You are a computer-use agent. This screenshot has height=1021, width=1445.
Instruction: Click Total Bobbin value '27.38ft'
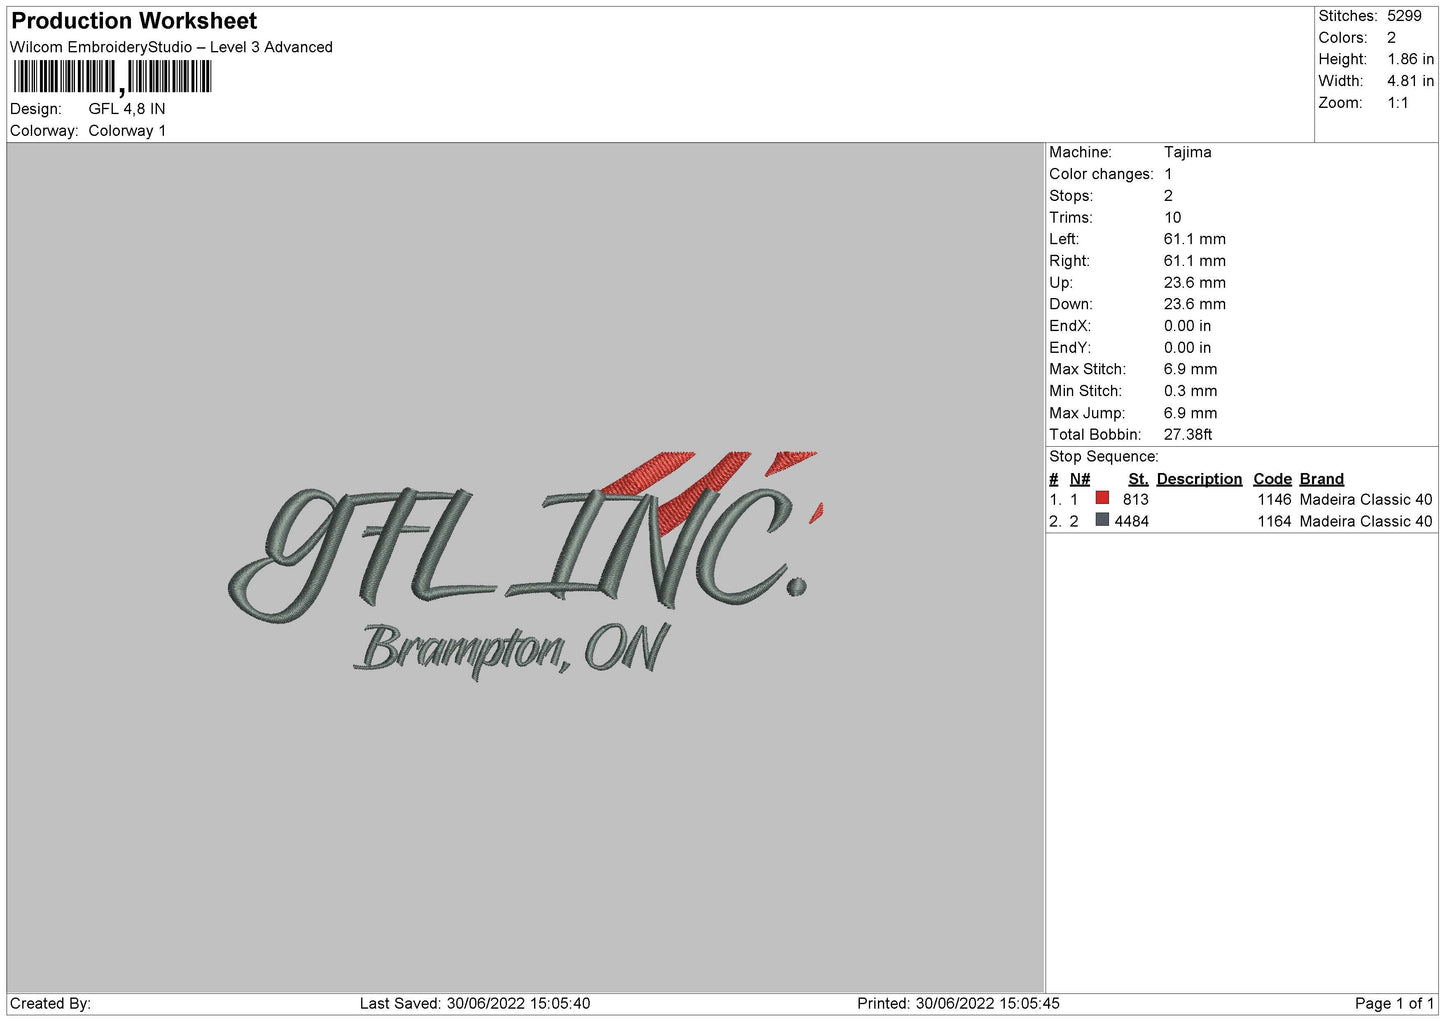tap(1188, 434)
